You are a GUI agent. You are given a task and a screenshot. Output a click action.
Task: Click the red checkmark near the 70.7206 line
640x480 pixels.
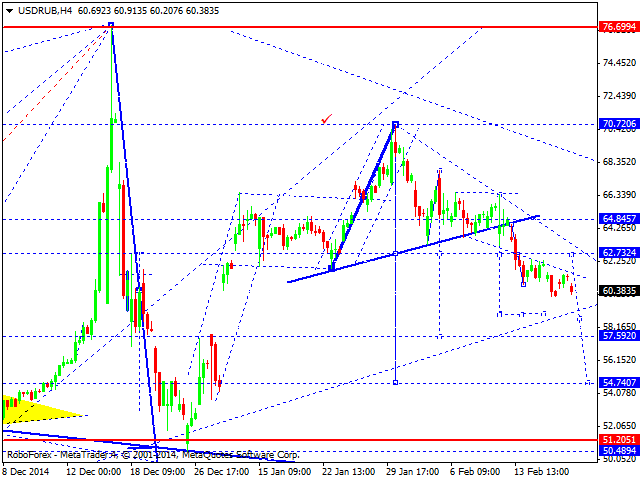tap(327, 119)
